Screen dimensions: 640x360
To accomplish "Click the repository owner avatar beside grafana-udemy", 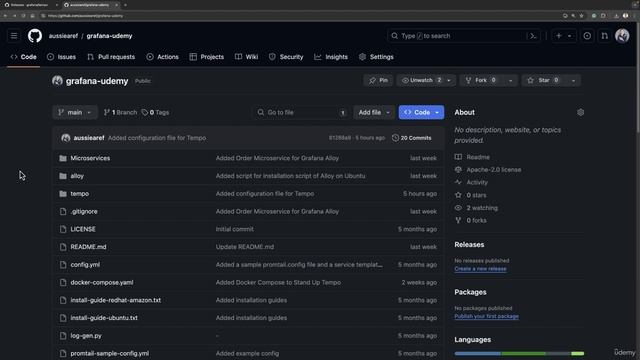I will pyautogui.click(x=57, y=81).
